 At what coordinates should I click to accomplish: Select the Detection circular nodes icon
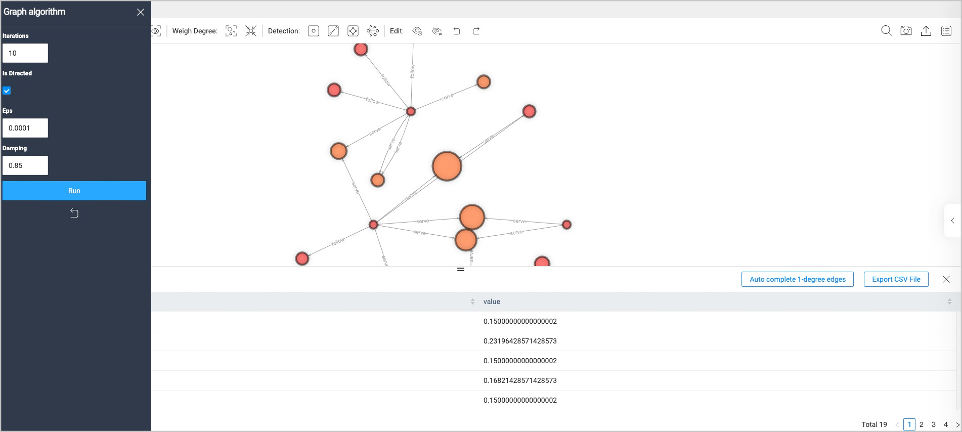point(372,31)
